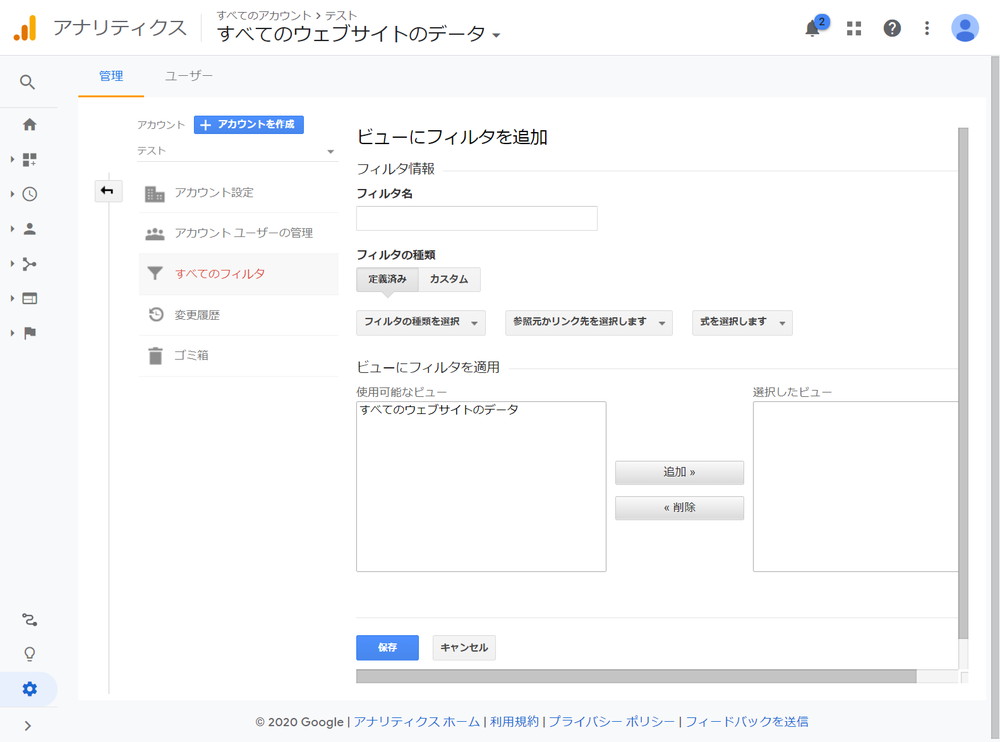Open the notifications bell
The width and height of the screenshot is (1000, 742).
[812, 29]
